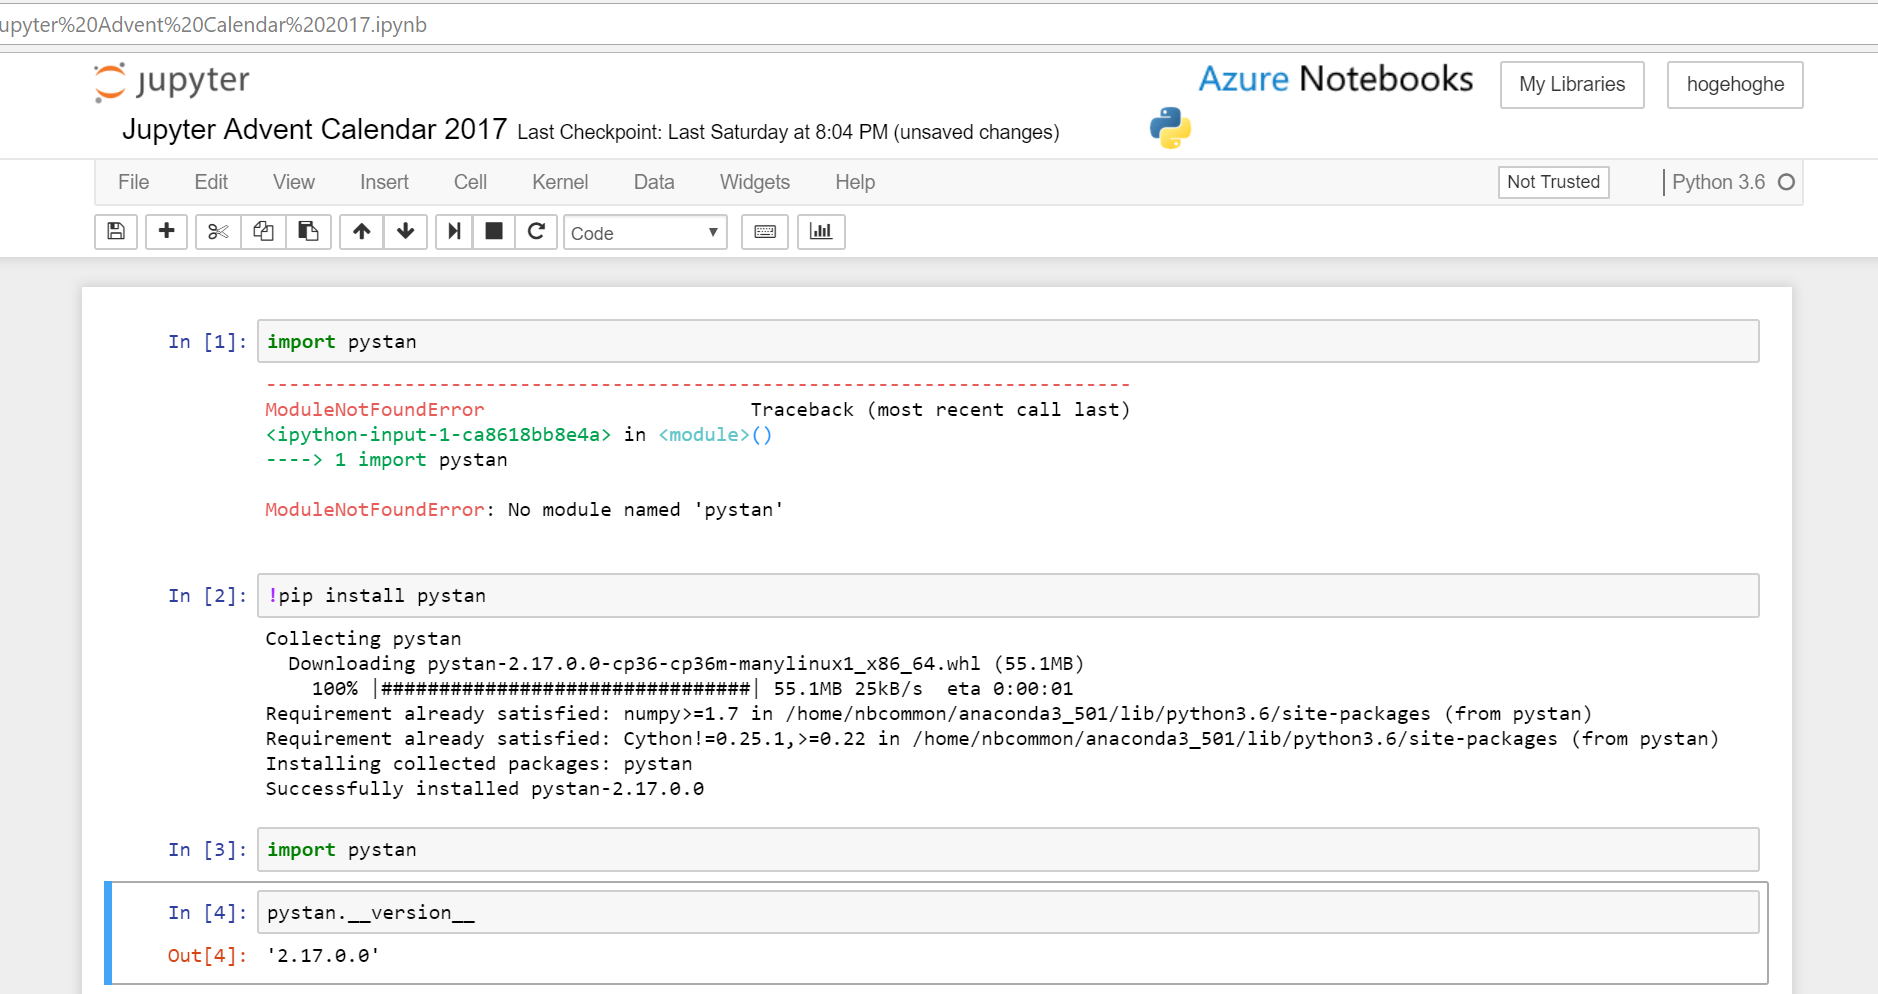The image size is (1878, 994).
Task: Insert a new cell below with the plus icon
Action: [166, 231]
